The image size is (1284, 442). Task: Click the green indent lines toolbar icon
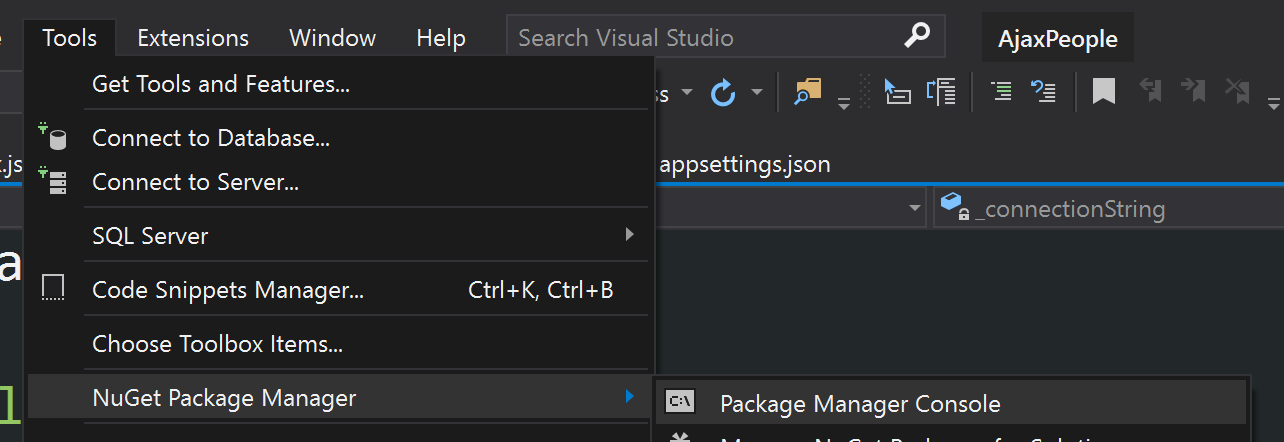pos(1001,92)
